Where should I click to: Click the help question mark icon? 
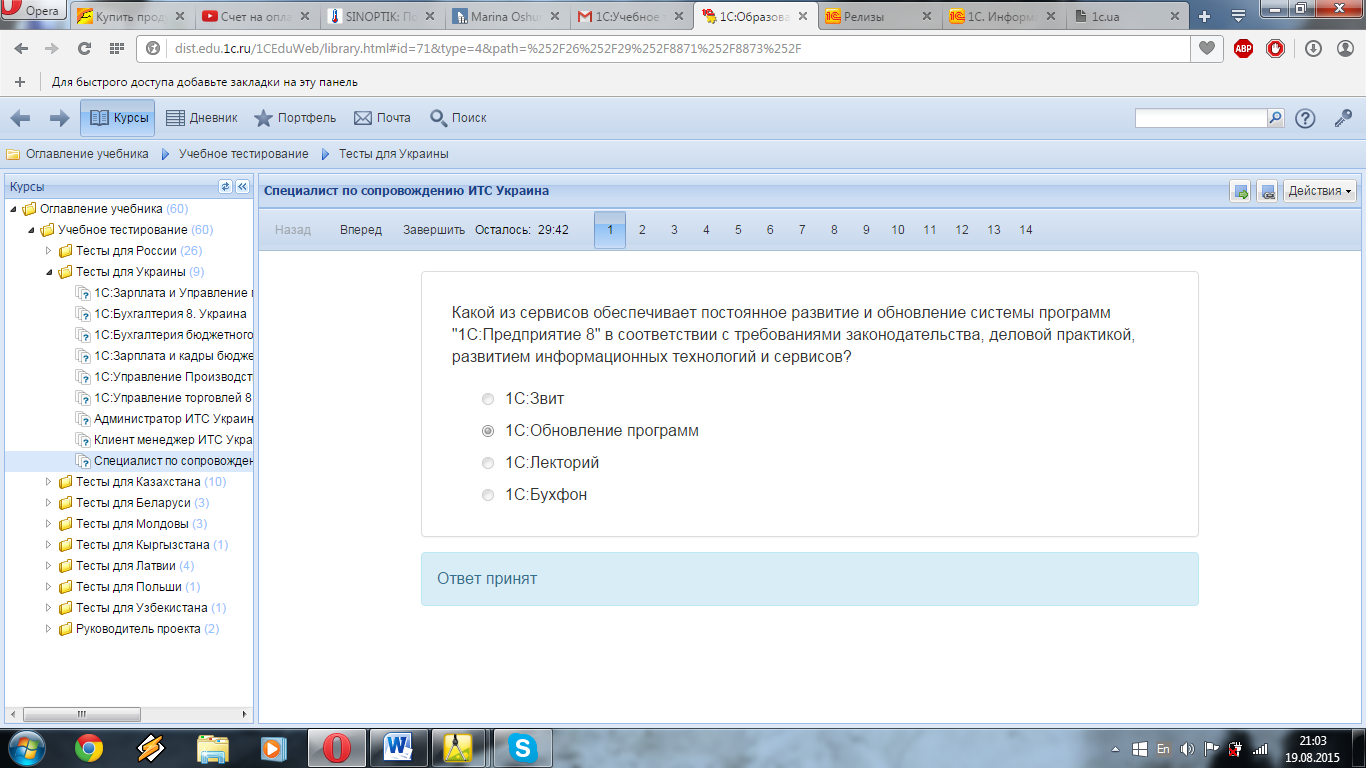pyautogui.click(x=1305, y=118)
